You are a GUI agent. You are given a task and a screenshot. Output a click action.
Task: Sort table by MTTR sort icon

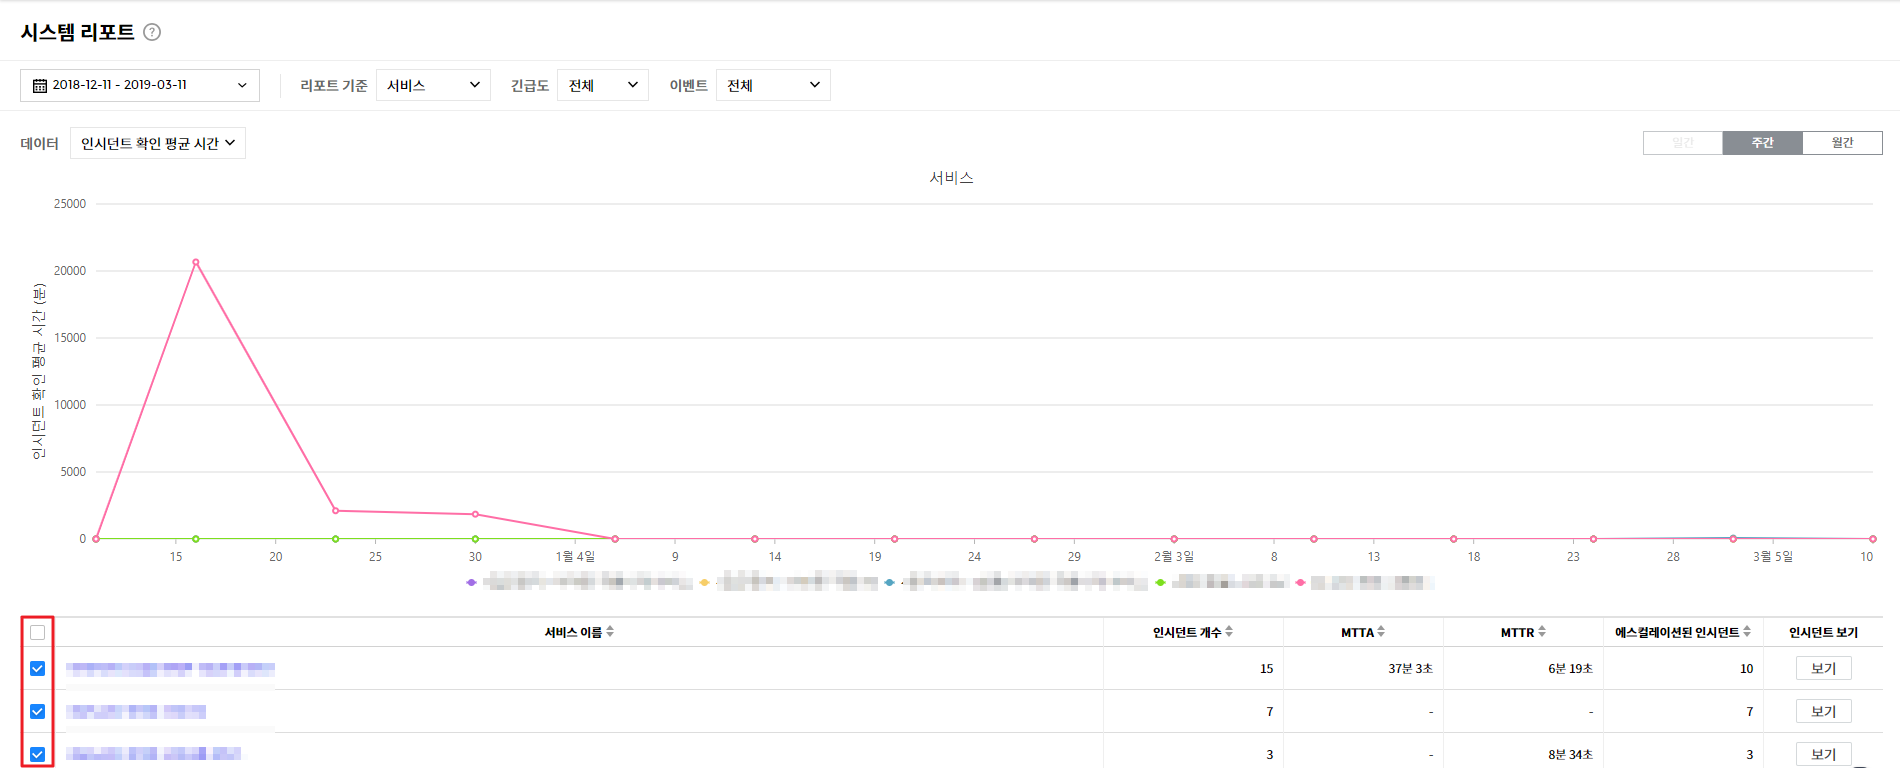tap(1542, 632)
